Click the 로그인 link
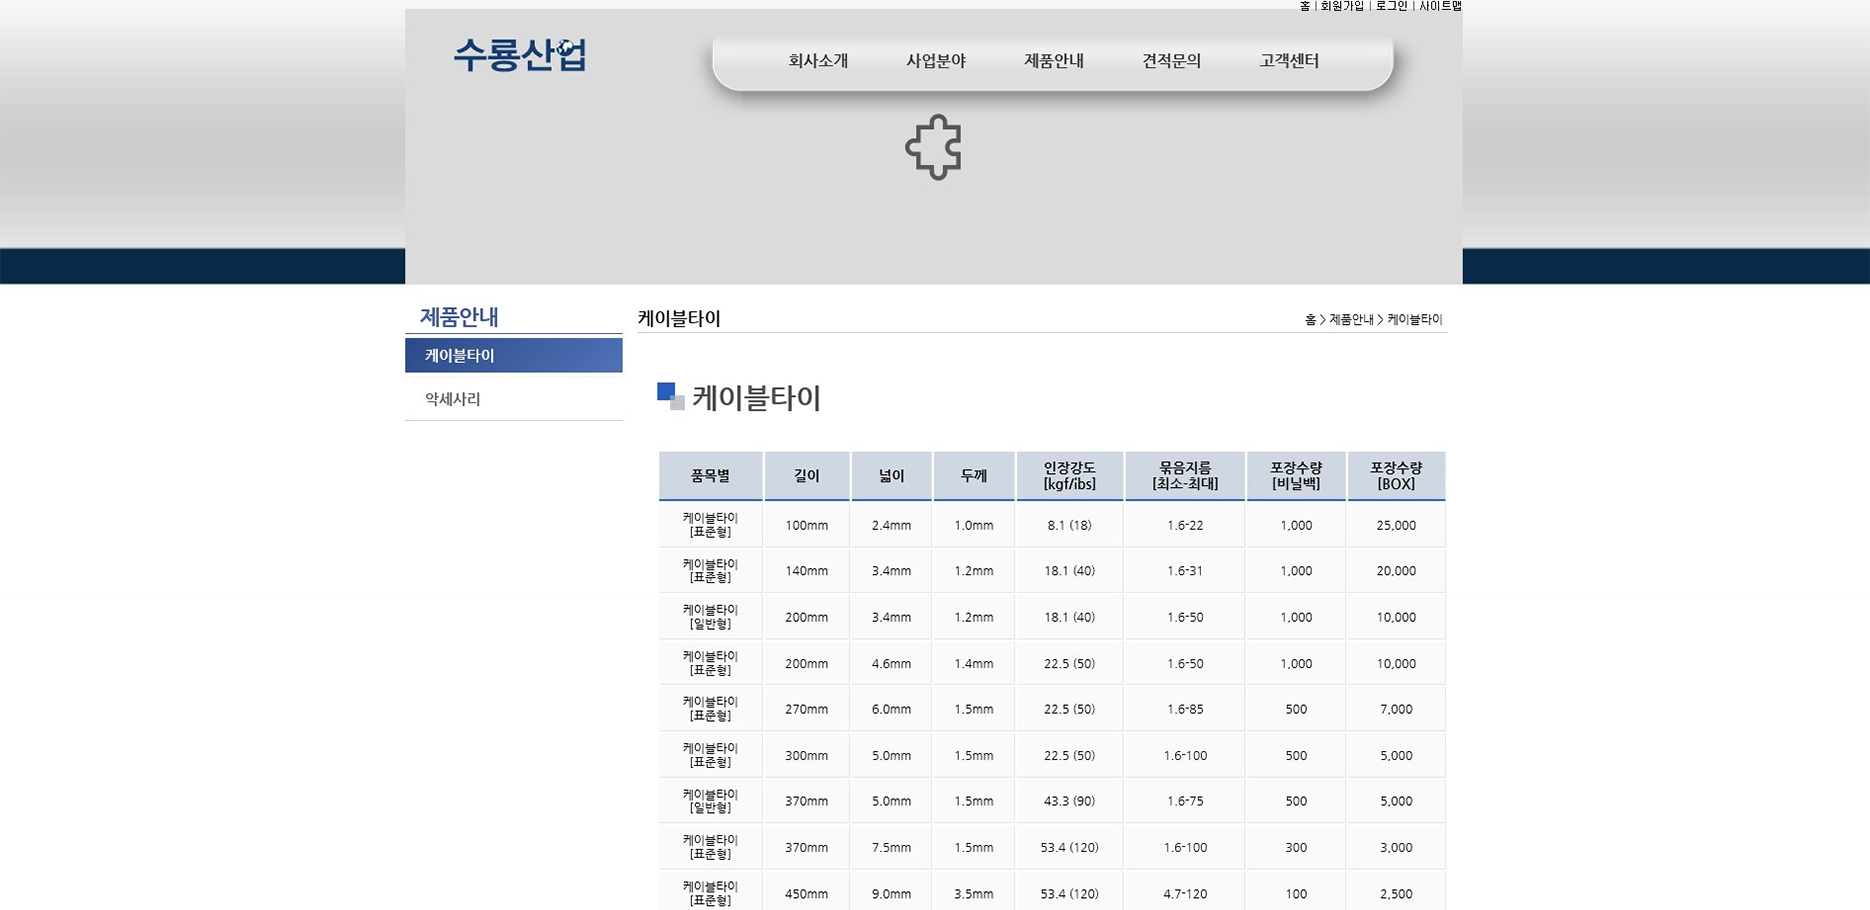This screenshot has width=1870, height=910. pos(1391,6)
